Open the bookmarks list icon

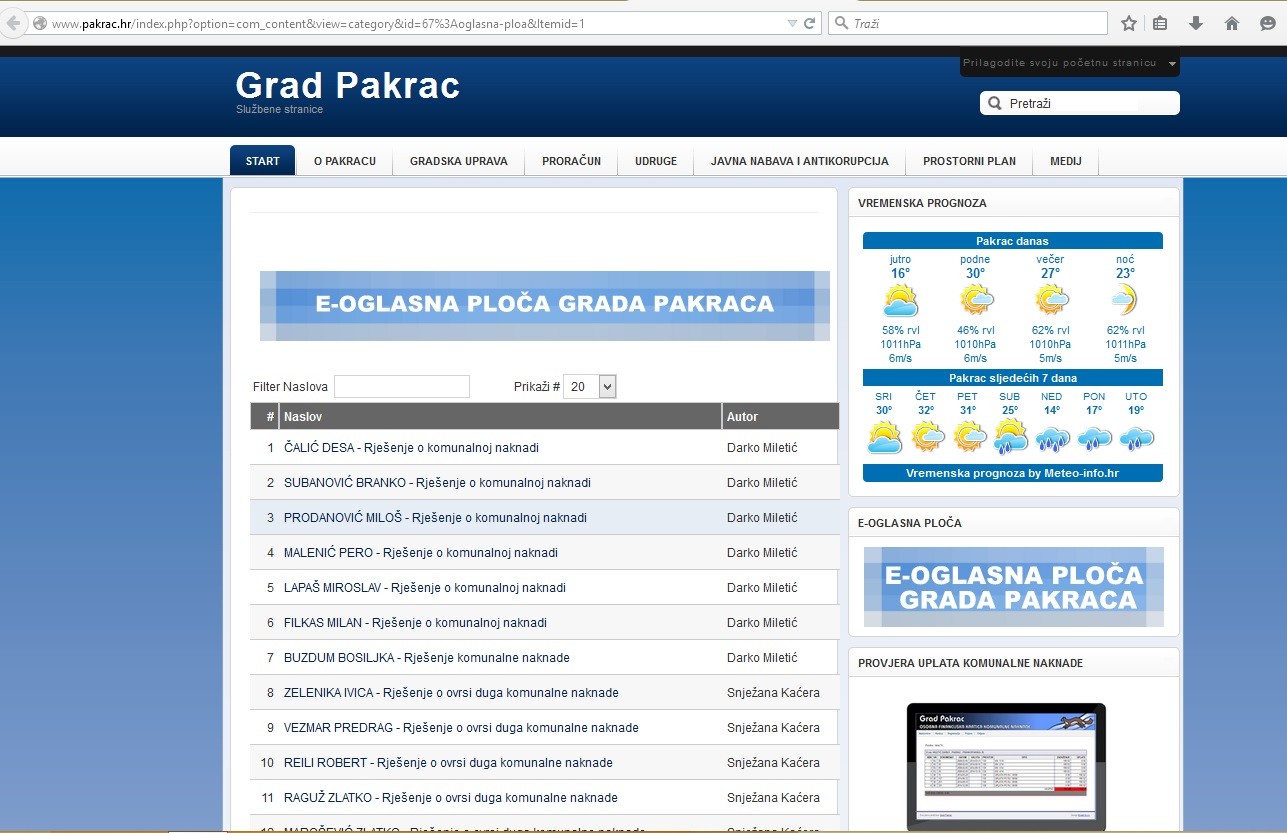(x=1160, y=23)
